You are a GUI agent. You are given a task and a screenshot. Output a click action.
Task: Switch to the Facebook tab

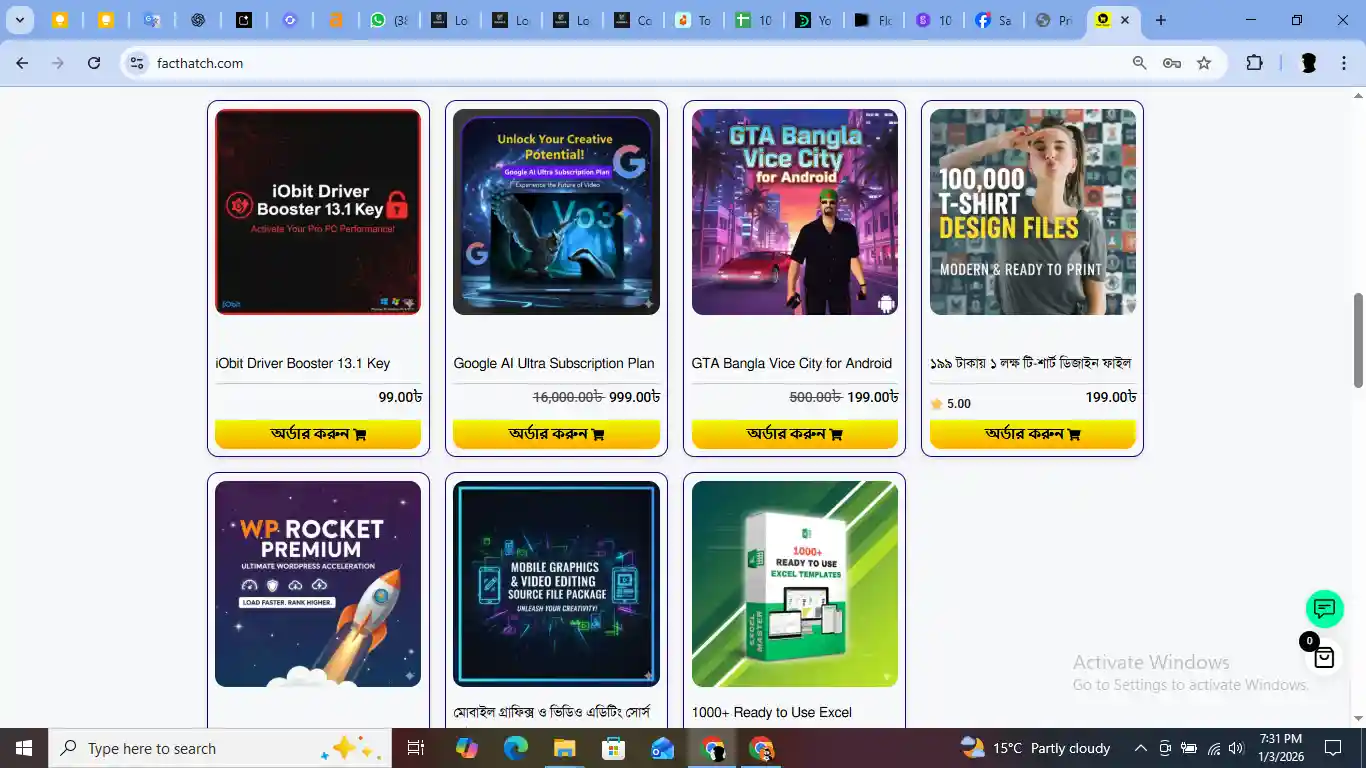point(994,20)
